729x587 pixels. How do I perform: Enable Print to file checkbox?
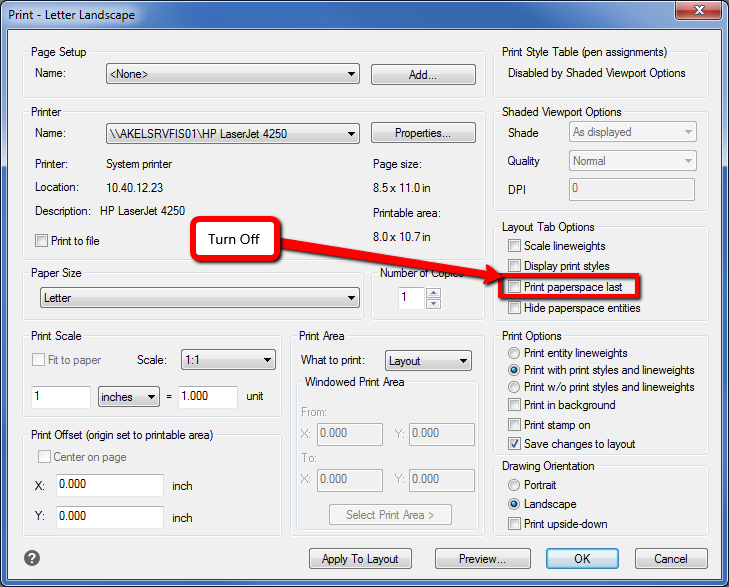[41, 241]
